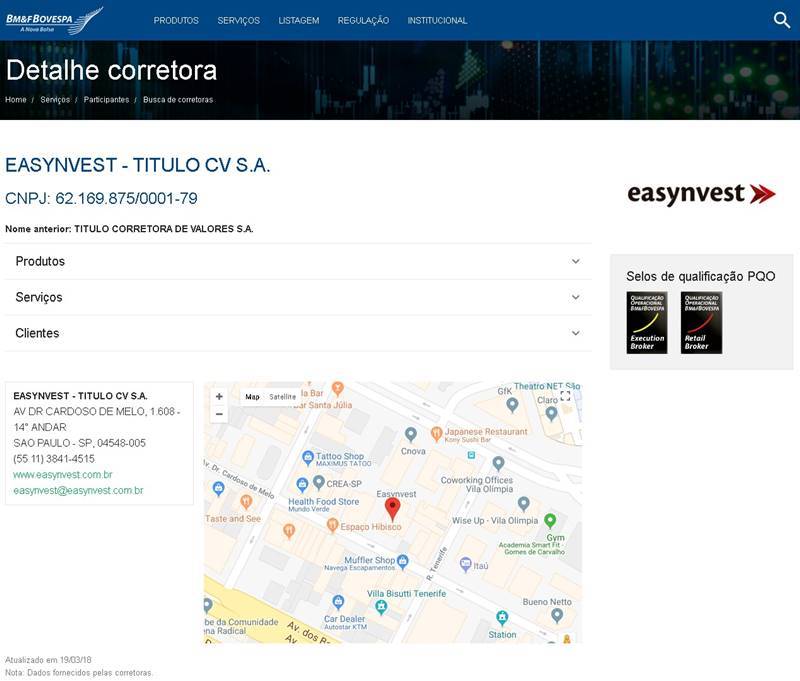Viewport: 800px width, 681px height.
Task: Expand the Produtos section chevron
Action: pyautogui.click(x=576, y=261)
